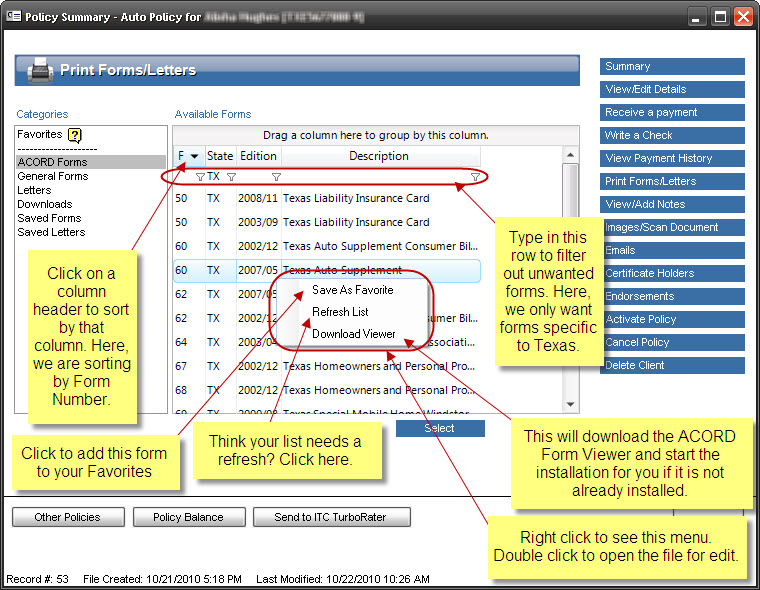Screen dimensions: 760x590
Task: Click Activate Policy
Action: [674, 319]
